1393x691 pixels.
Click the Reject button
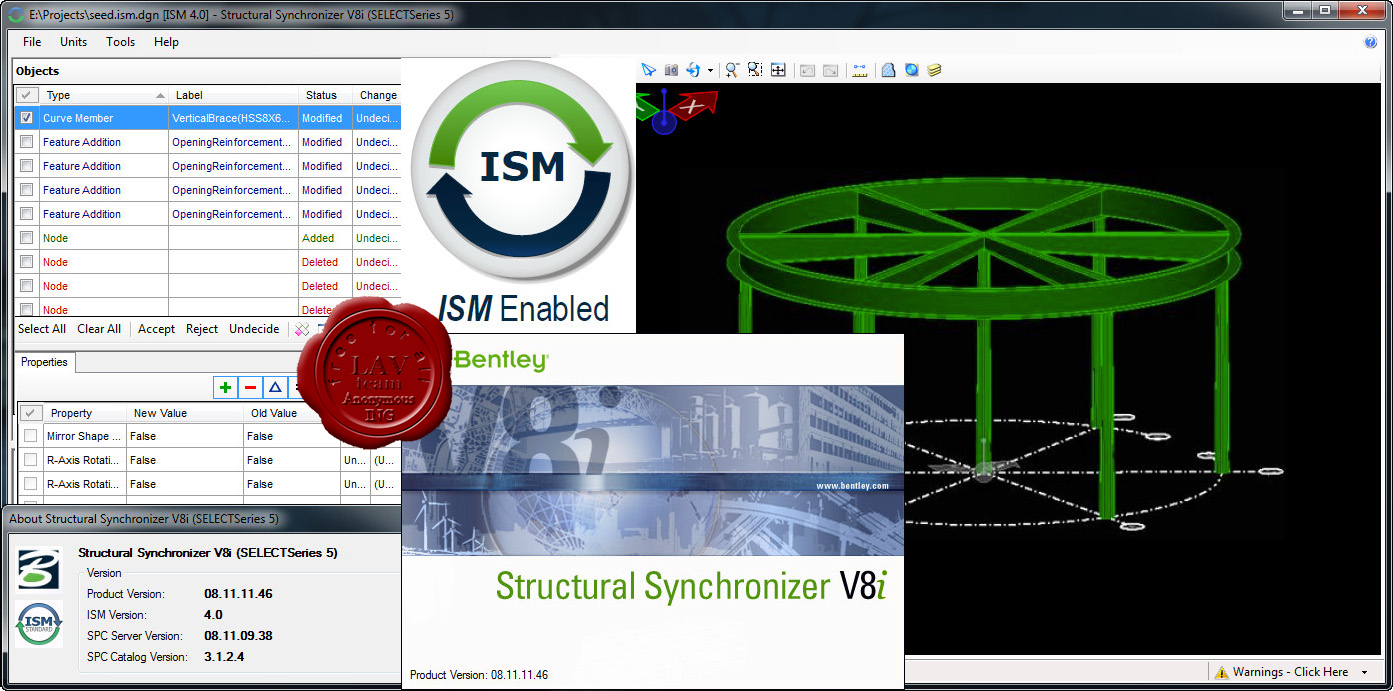[x=202, y=329]
